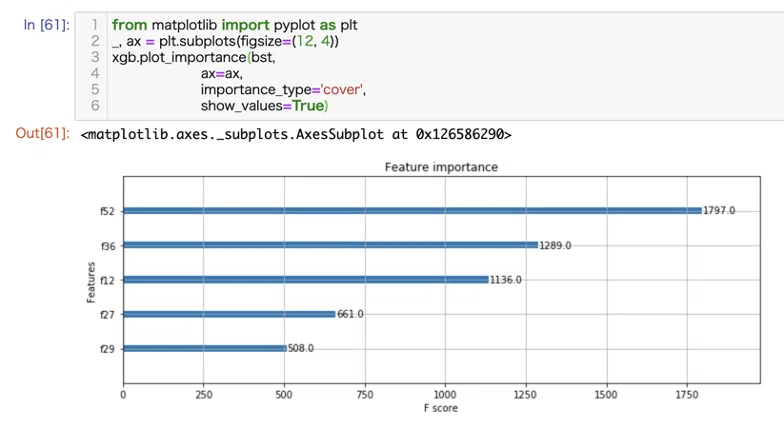Click the 1000 x-axis tick label
Viewport: 784px width, 428px height.
pyautogui.click(x=445, y=395)
